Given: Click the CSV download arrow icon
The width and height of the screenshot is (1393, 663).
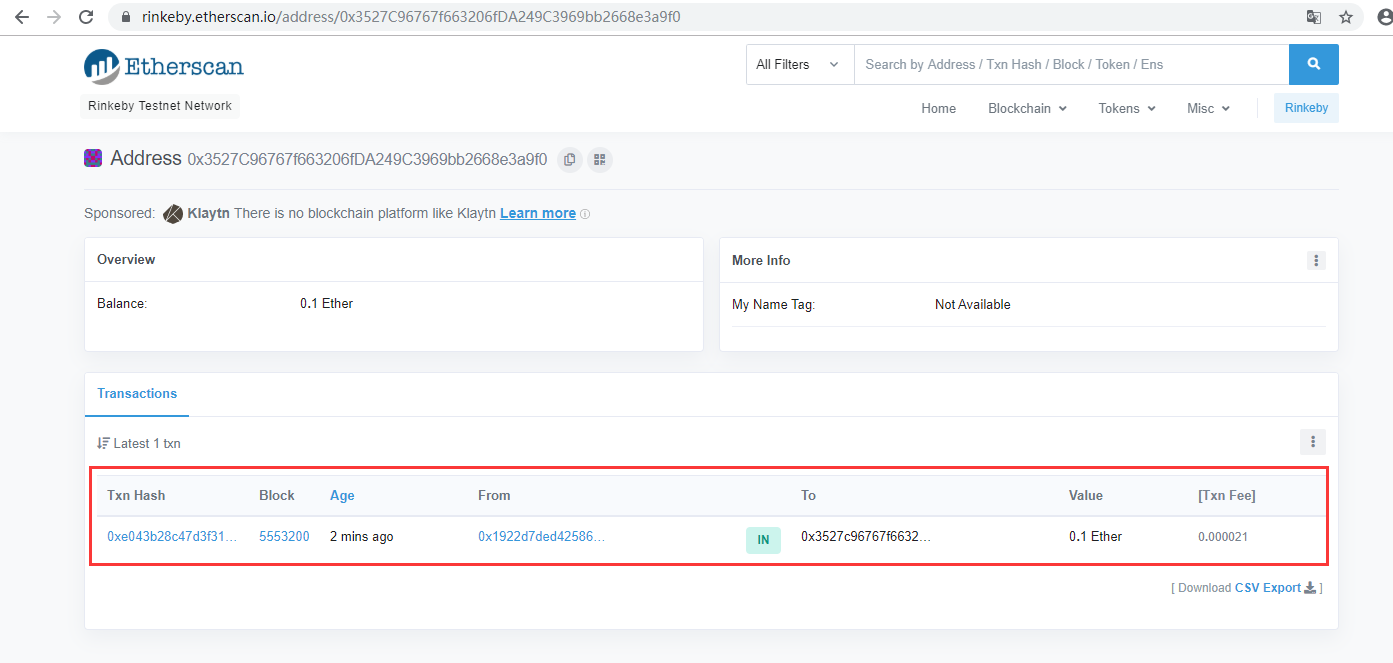Looking at the screenshot, I should [x=1310, y=588].
